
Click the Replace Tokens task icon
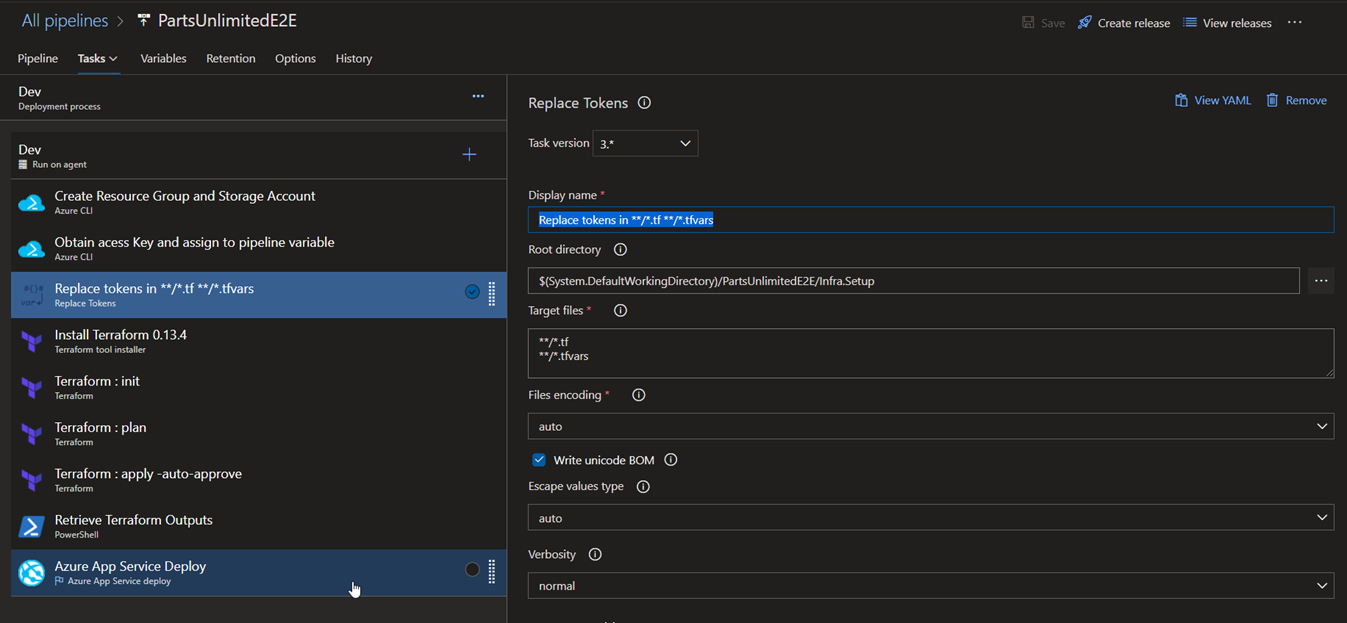click(31, 295)
